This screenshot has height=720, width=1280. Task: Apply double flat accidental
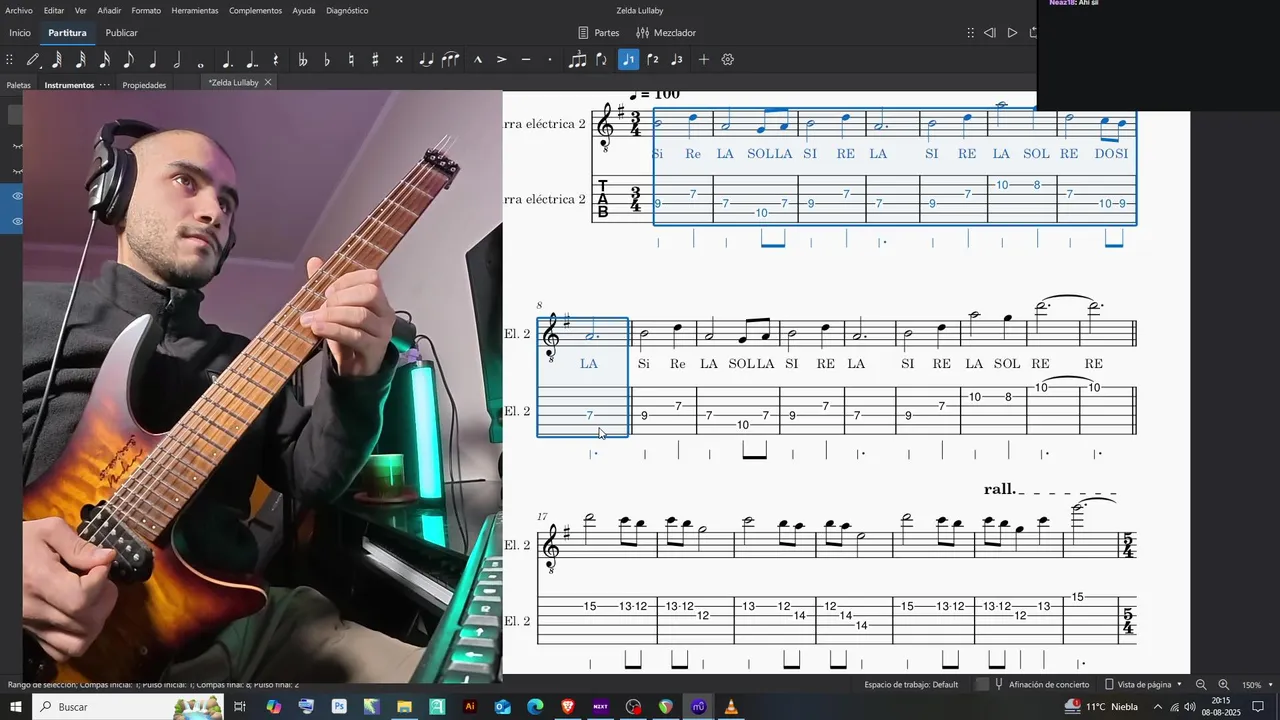pos(302,60)
